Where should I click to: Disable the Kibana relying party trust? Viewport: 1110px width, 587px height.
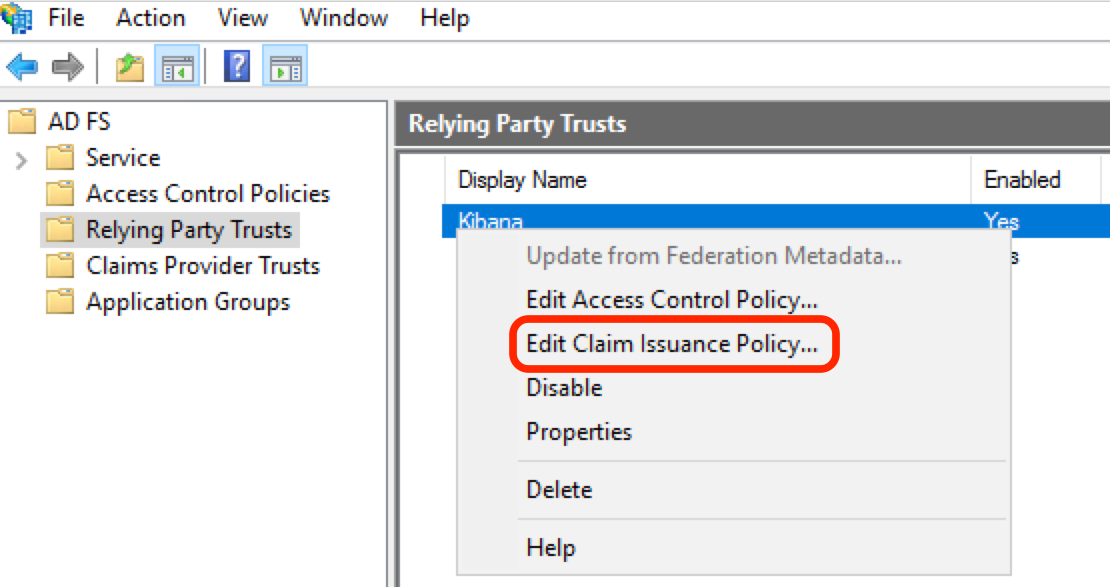pos(563,387)
